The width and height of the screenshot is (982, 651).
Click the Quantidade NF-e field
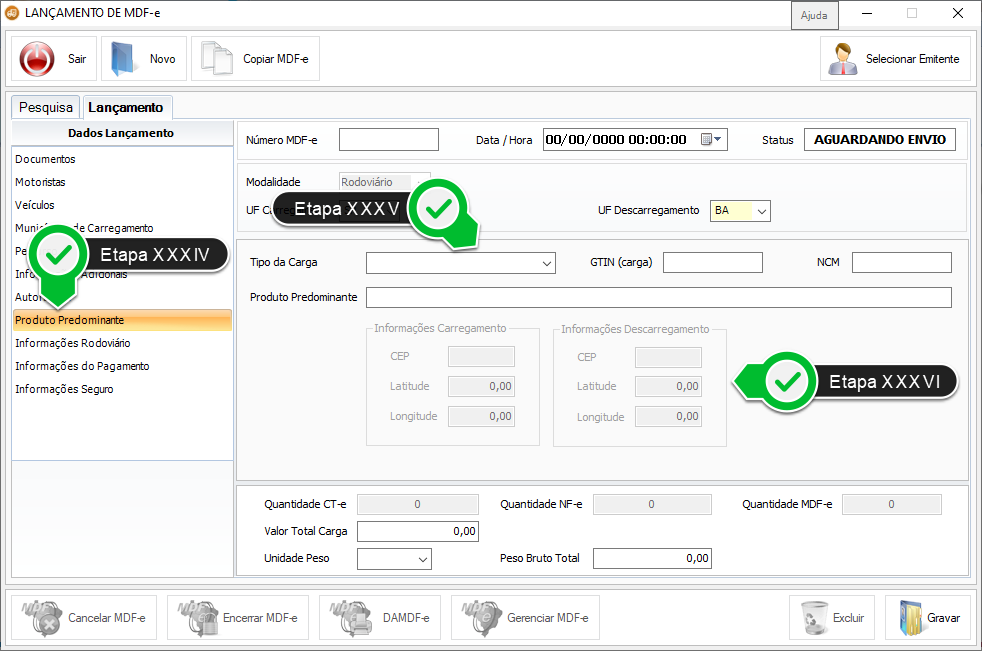click(x=652, y=504)
